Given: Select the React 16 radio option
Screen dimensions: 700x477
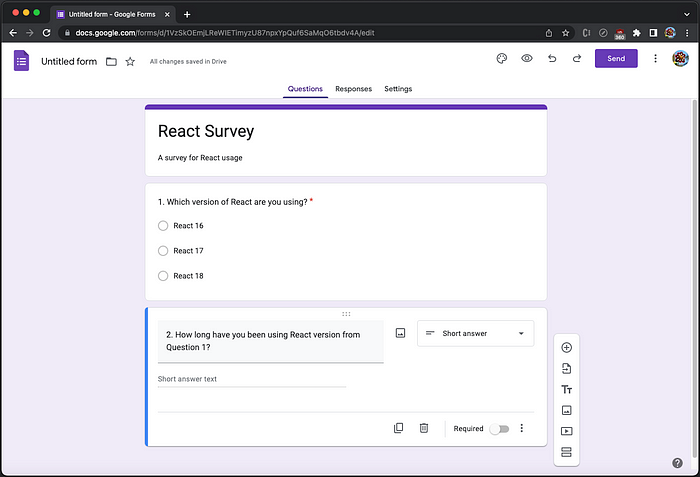Looking at the screenshot, I should pos(163,226).
